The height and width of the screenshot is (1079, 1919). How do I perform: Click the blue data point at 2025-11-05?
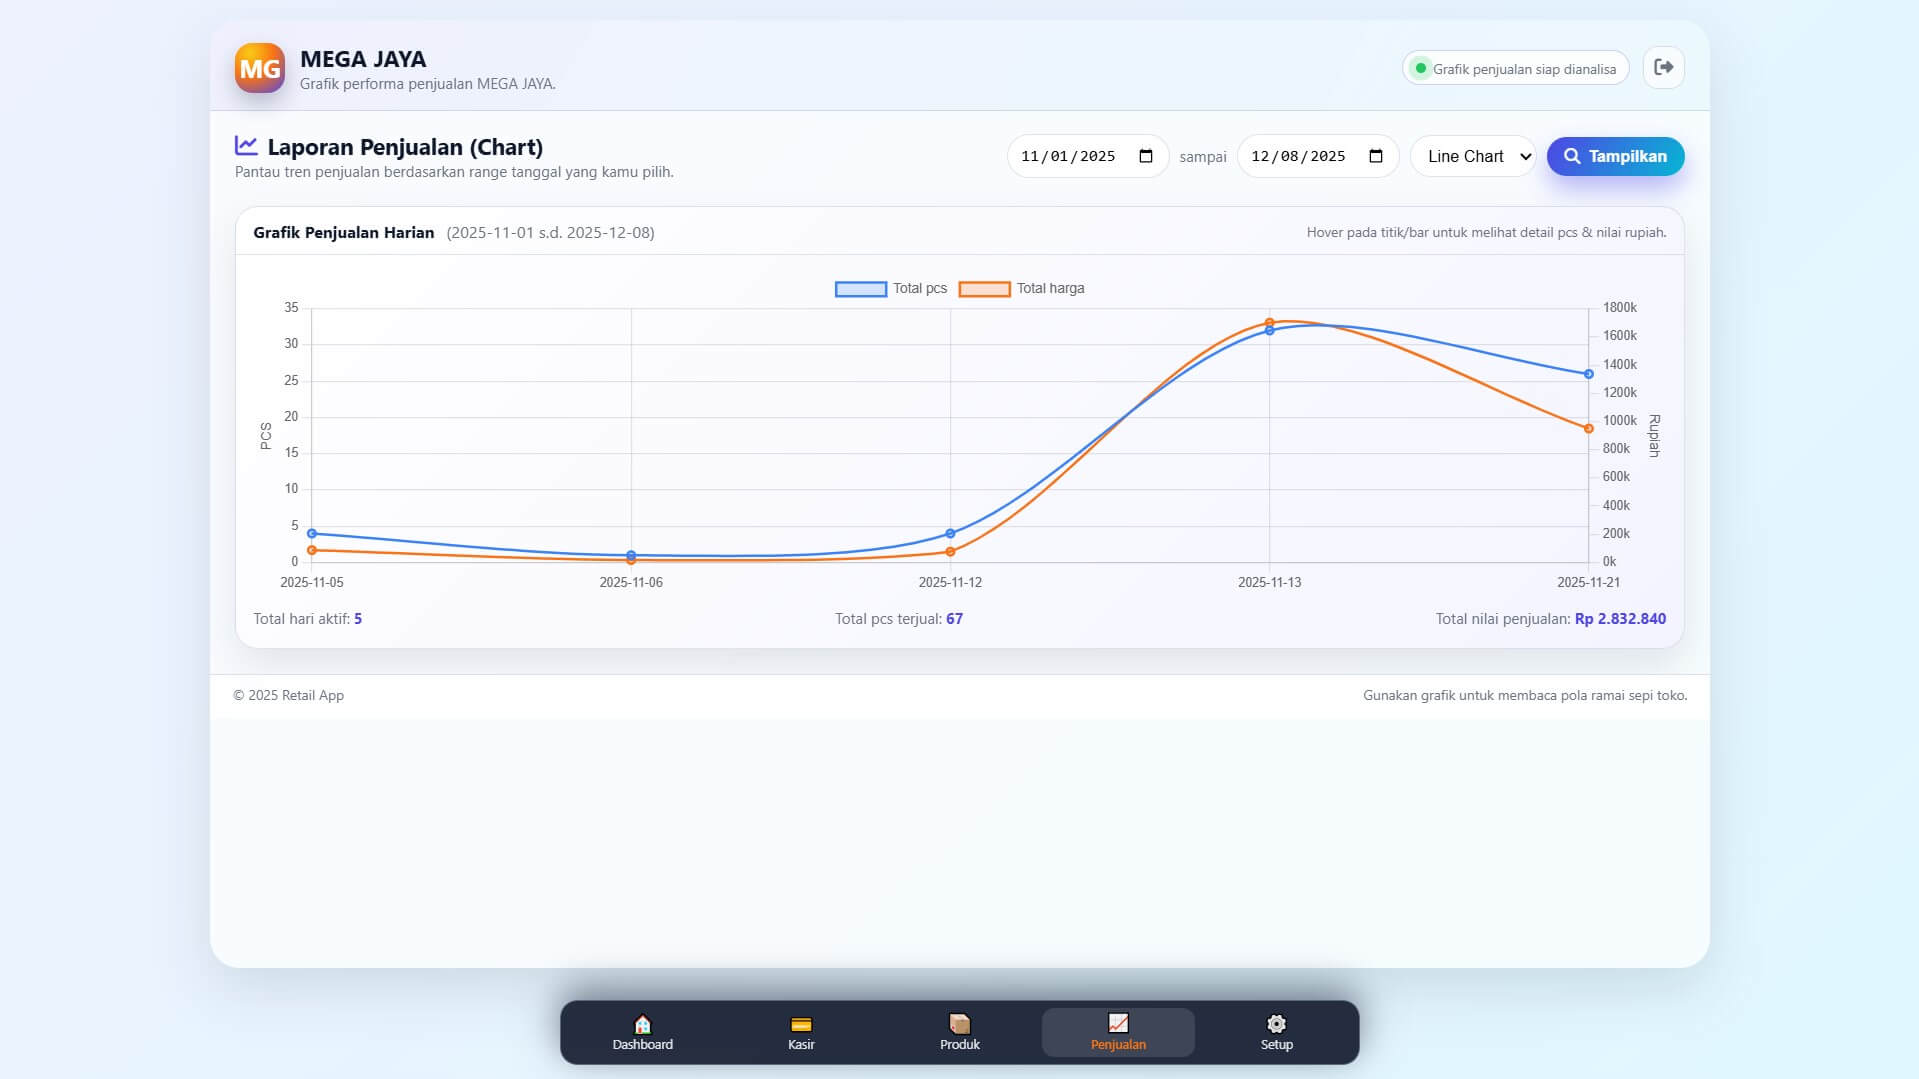click(x=312, y=534)
